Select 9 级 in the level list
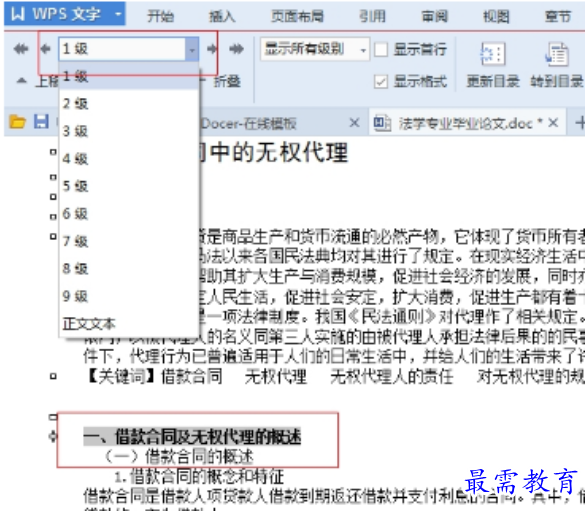586x513 pixels. [129, 296]
